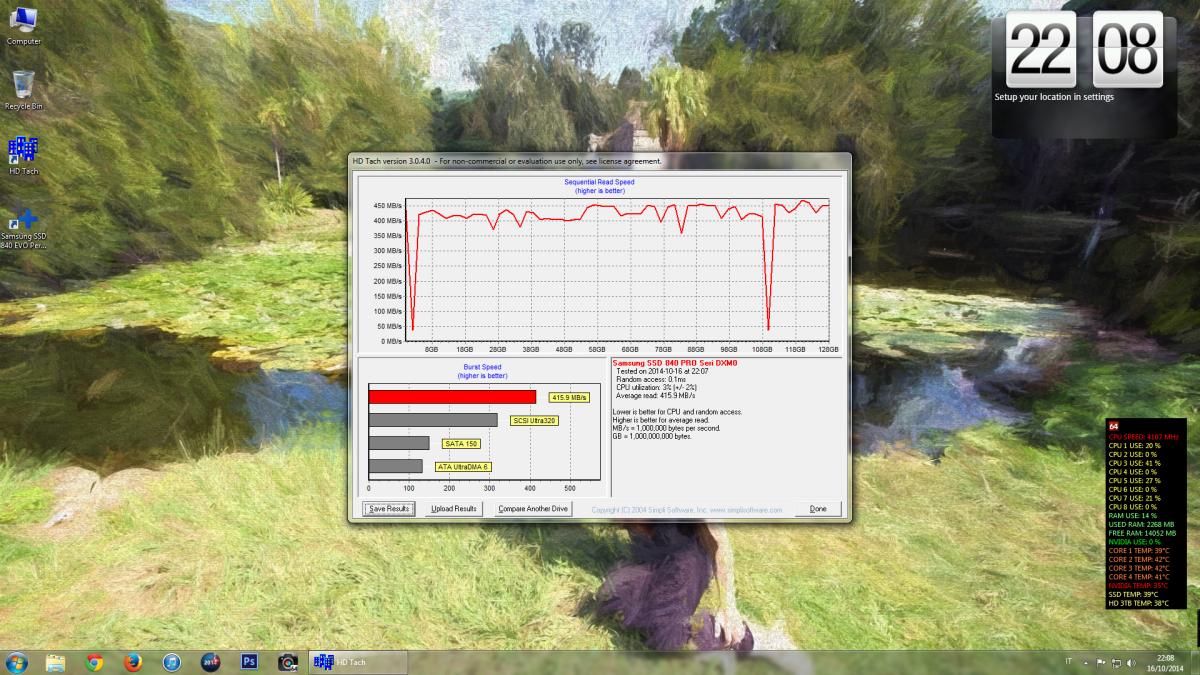Click the simplisoftware.com copyright text

[x=687, y=509]
